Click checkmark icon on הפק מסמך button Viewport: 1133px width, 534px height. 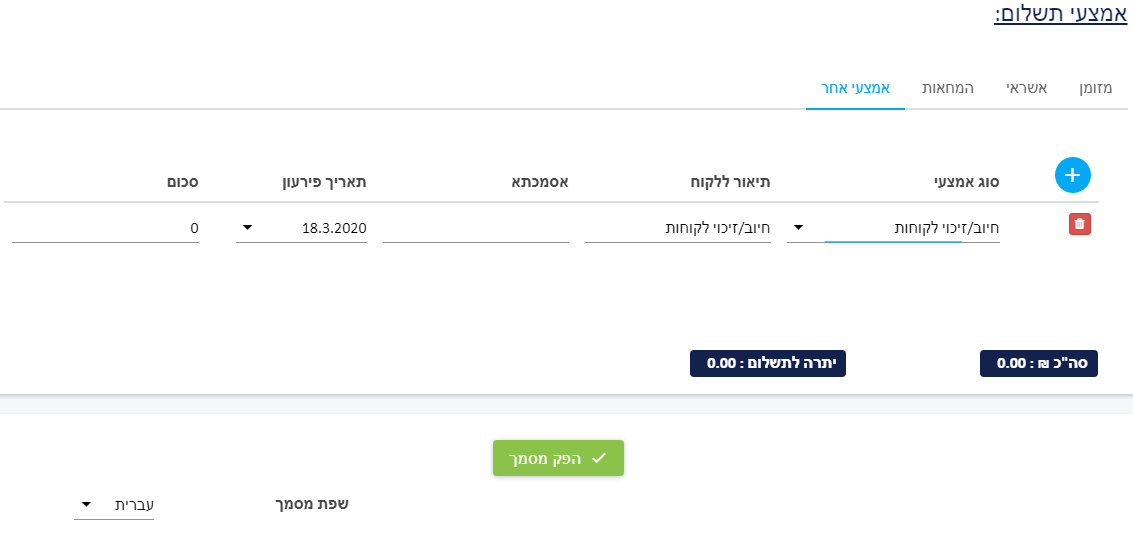click(x=598, y=458)
